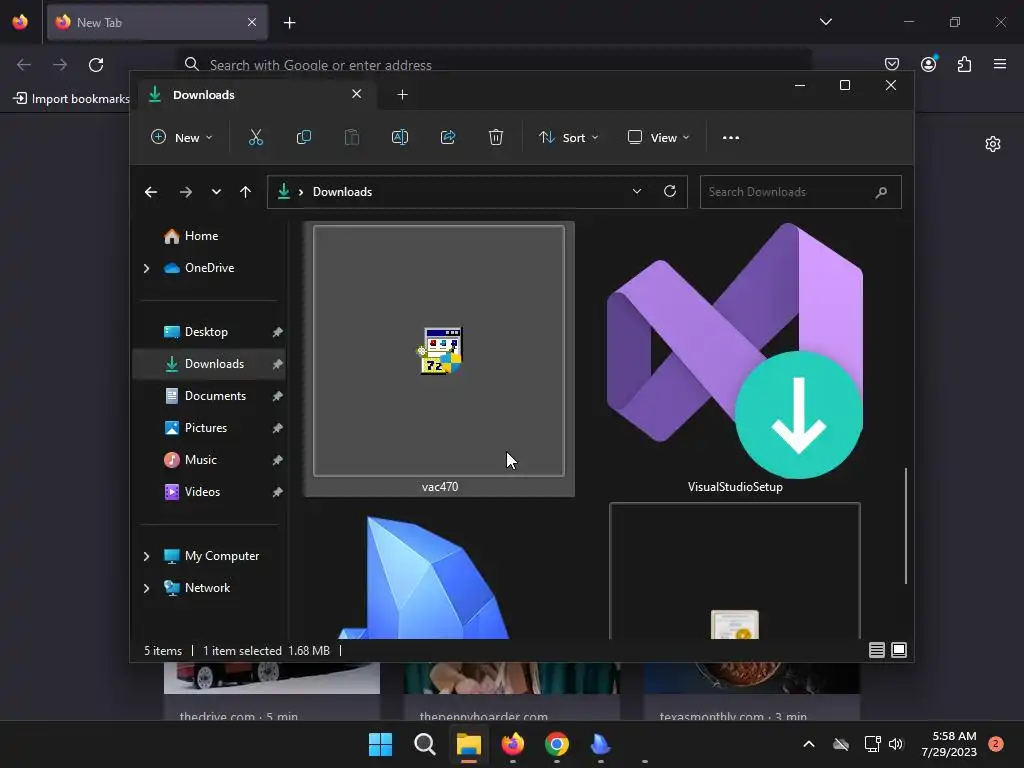Viewport: 1024px width, 768px height.
Task: Open Firefox Pocket save icon
Action: point(891,64)
